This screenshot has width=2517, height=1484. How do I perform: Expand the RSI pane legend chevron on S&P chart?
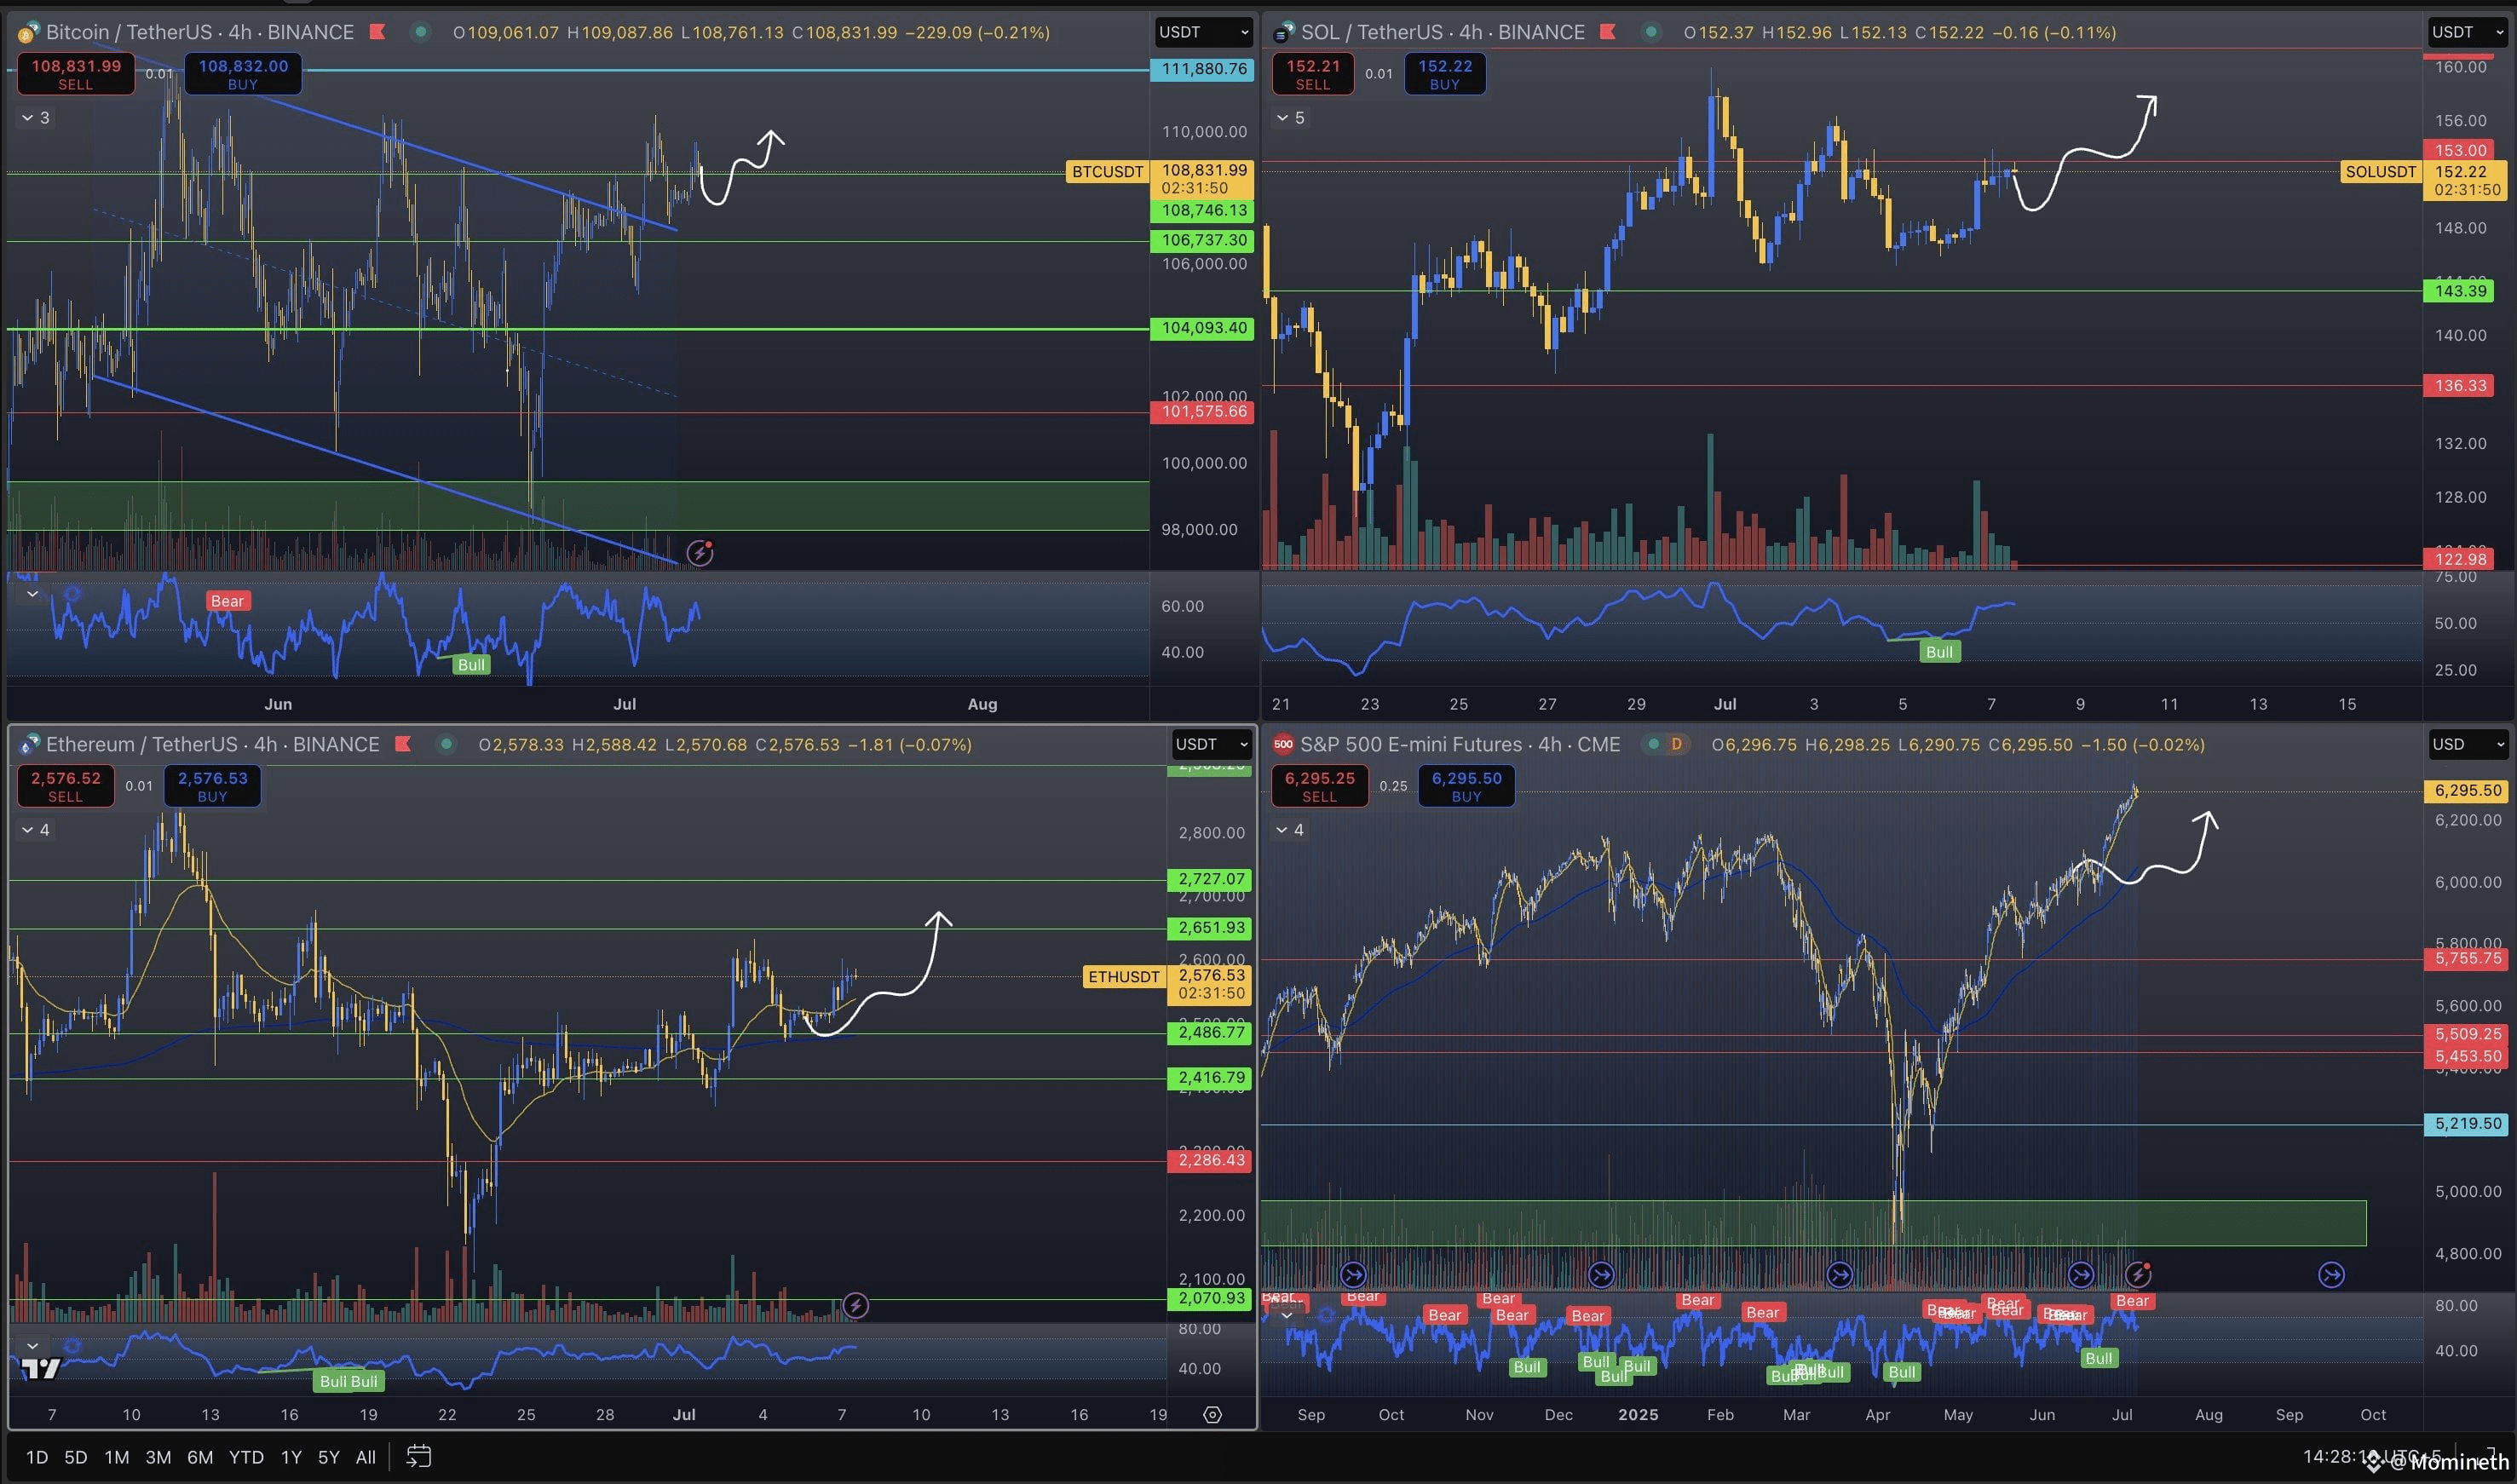(1286, 1315)
